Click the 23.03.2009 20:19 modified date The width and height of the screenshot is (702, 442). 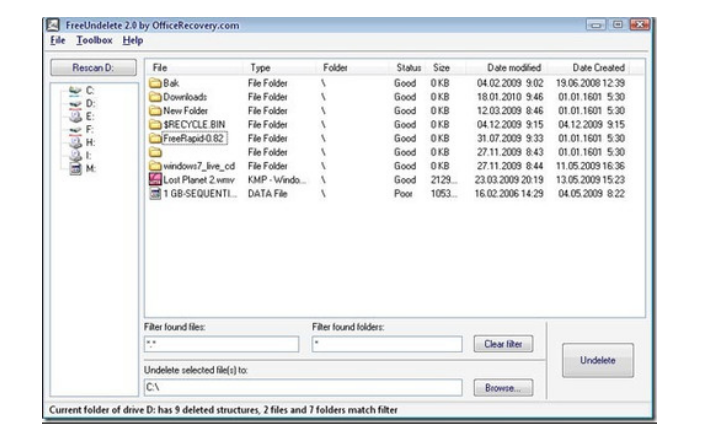[x=509, y=180]
